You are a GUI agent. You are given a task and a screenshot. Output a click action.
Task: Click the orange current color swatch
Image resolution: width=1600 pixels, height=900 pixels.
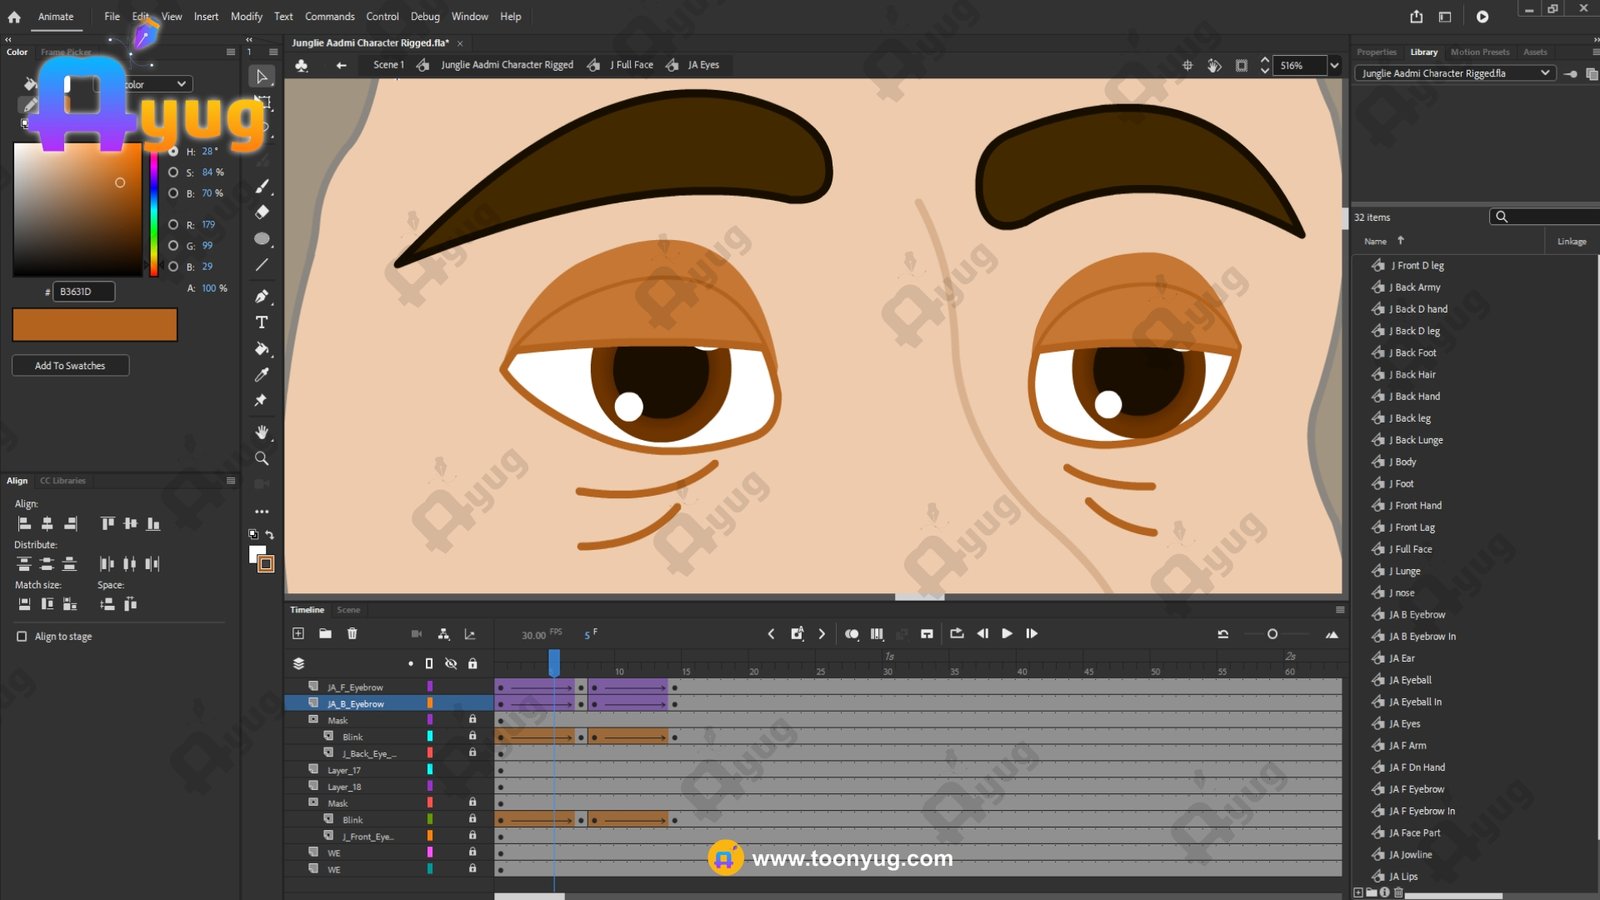click(95, 325)
